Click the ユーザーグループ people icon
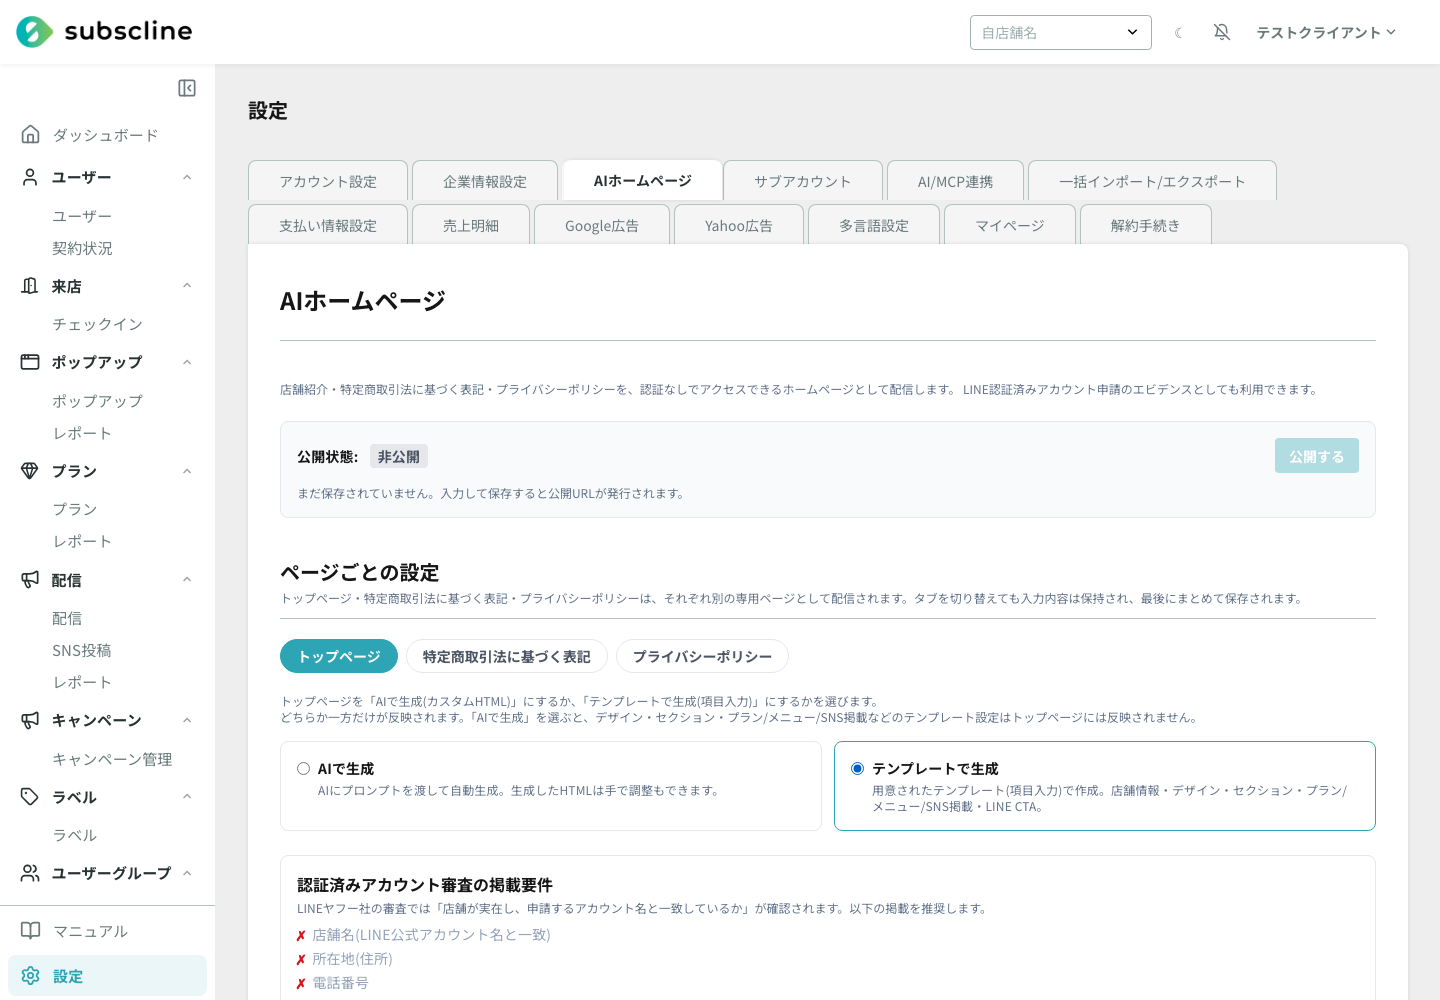Image resolution: width=1440 pixels, height=1000 pixels. pos(31,873)
